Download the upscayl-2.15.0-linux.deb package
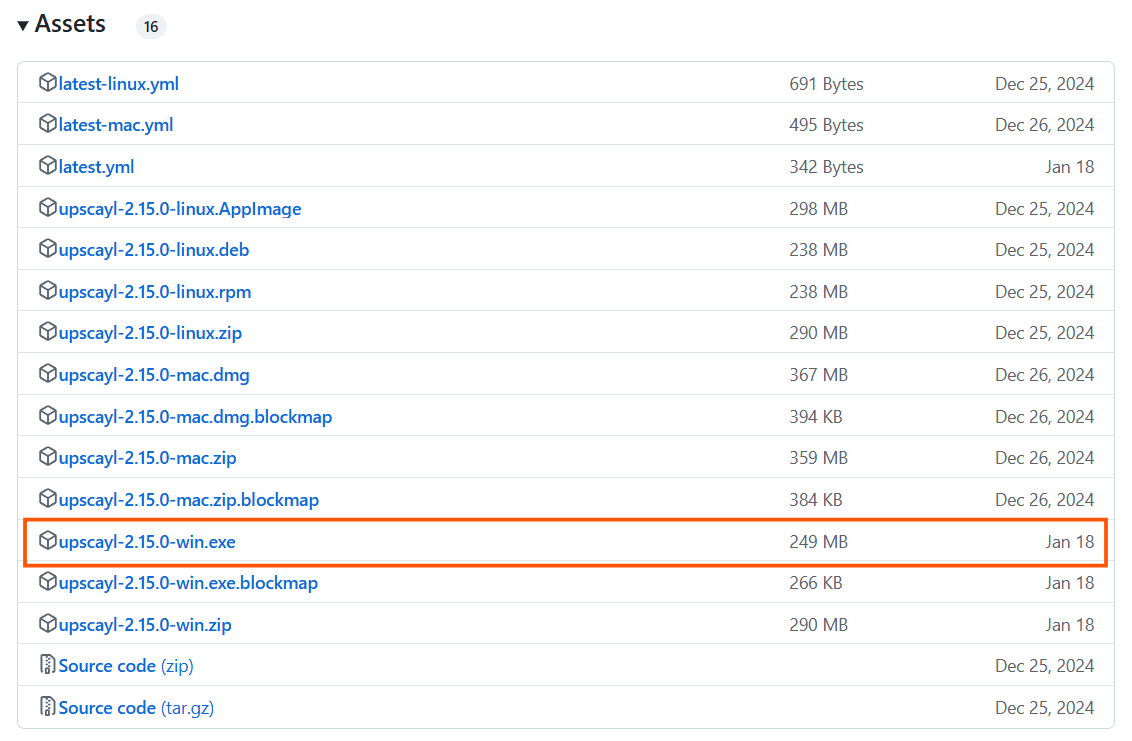Screen dimensions: 1132x741 [154, 250]
